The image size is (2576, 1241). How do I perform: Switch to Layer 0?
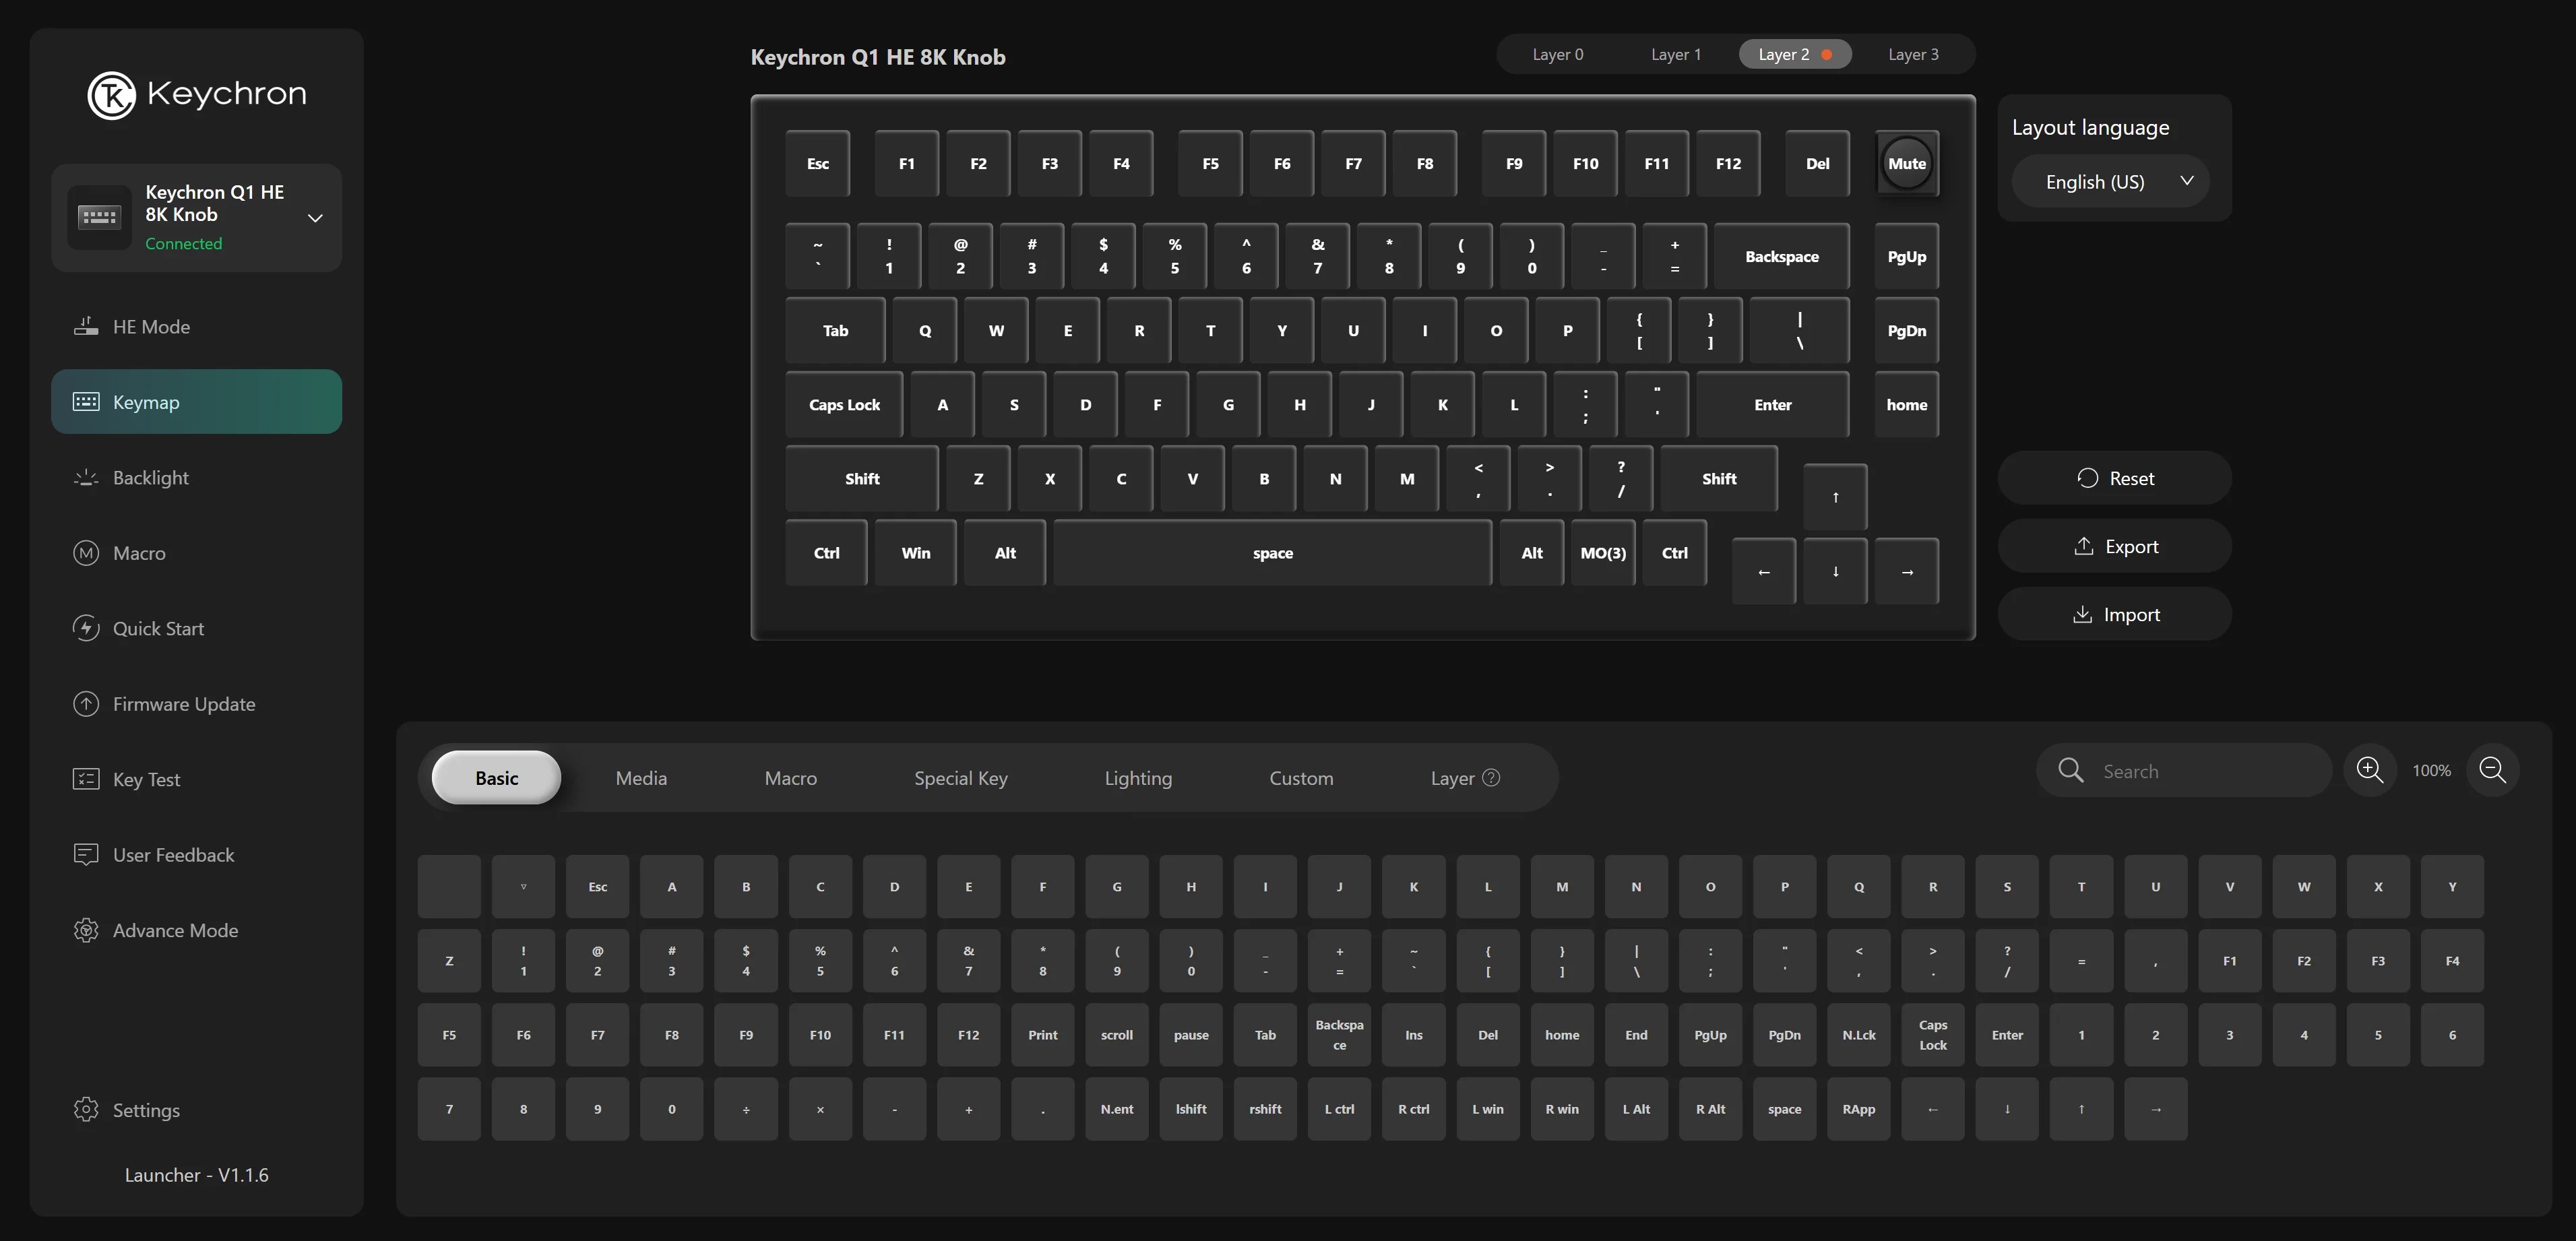[x=1557, y=54]
